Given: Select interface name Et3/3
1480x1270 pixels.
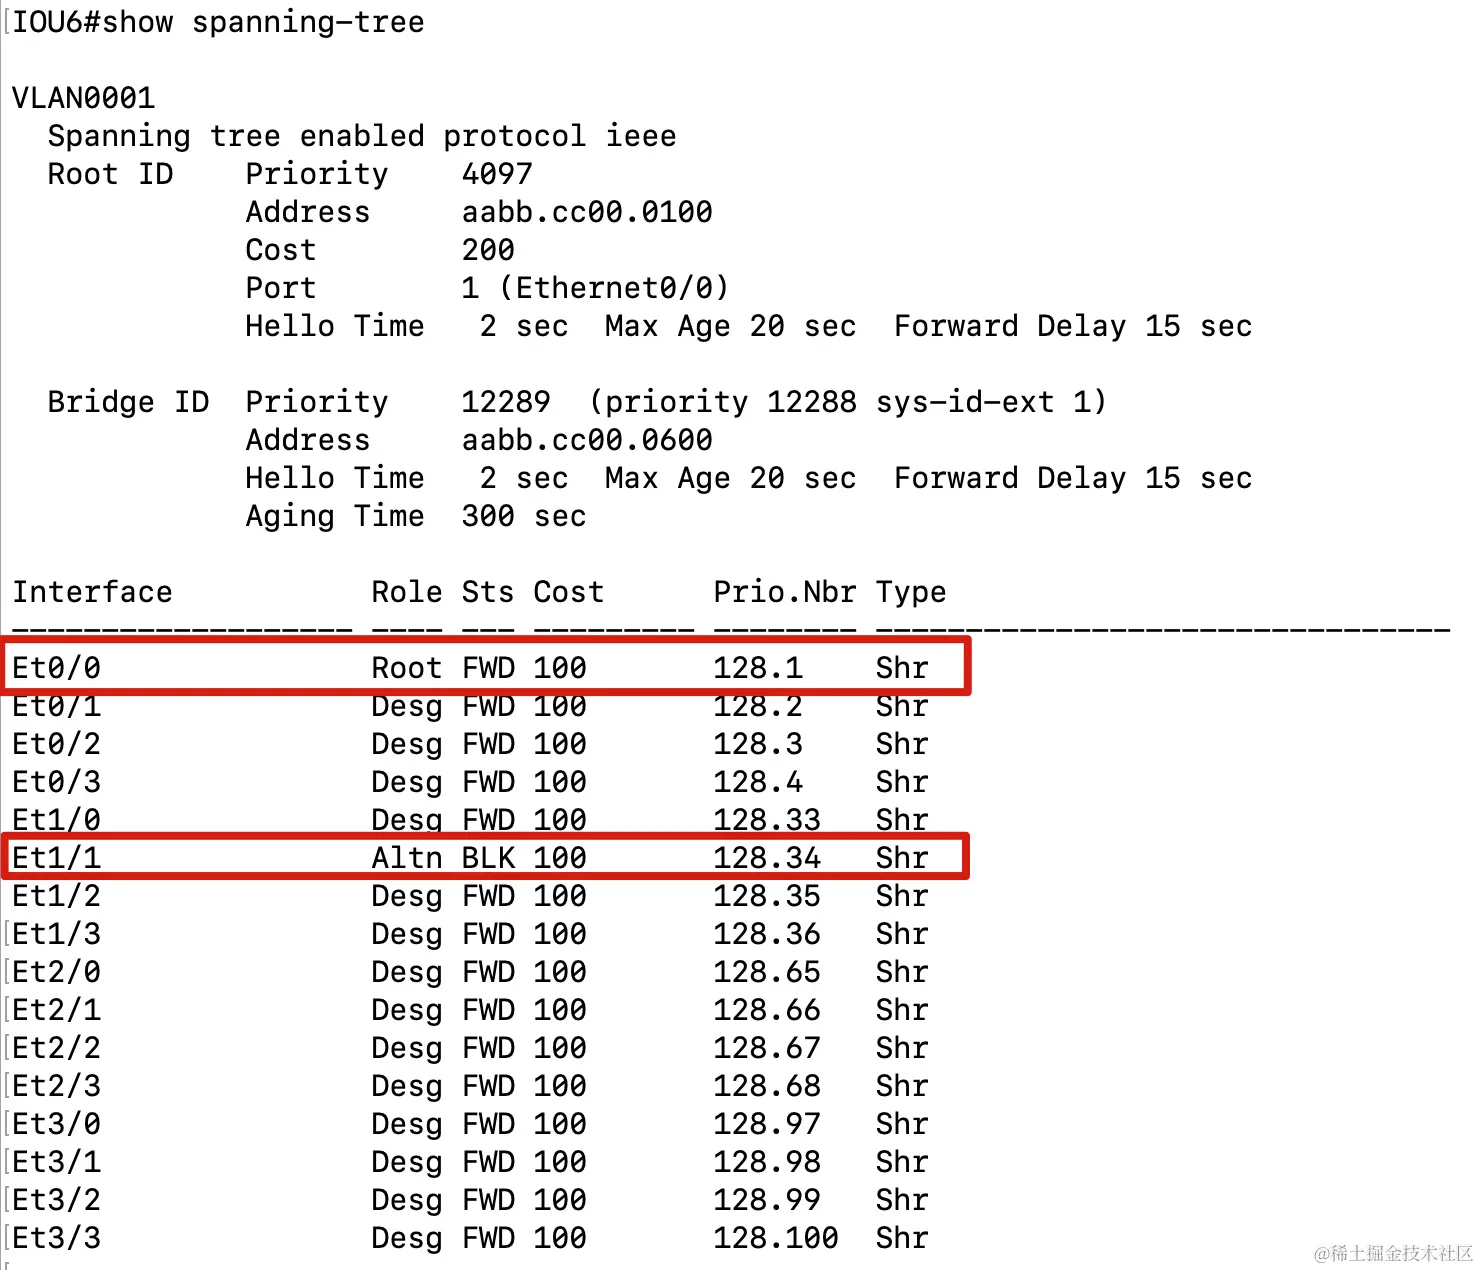Looking at the screenshot, I should (56, 1238).
